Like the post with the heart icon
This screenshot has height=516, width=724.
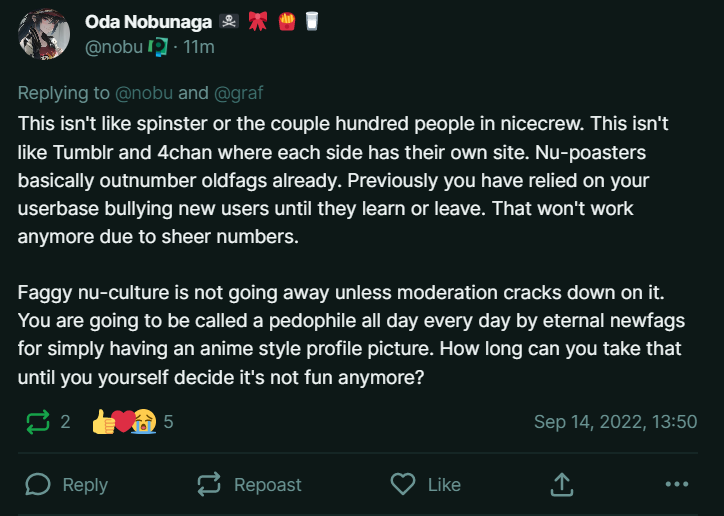click(x=403, y=484)
